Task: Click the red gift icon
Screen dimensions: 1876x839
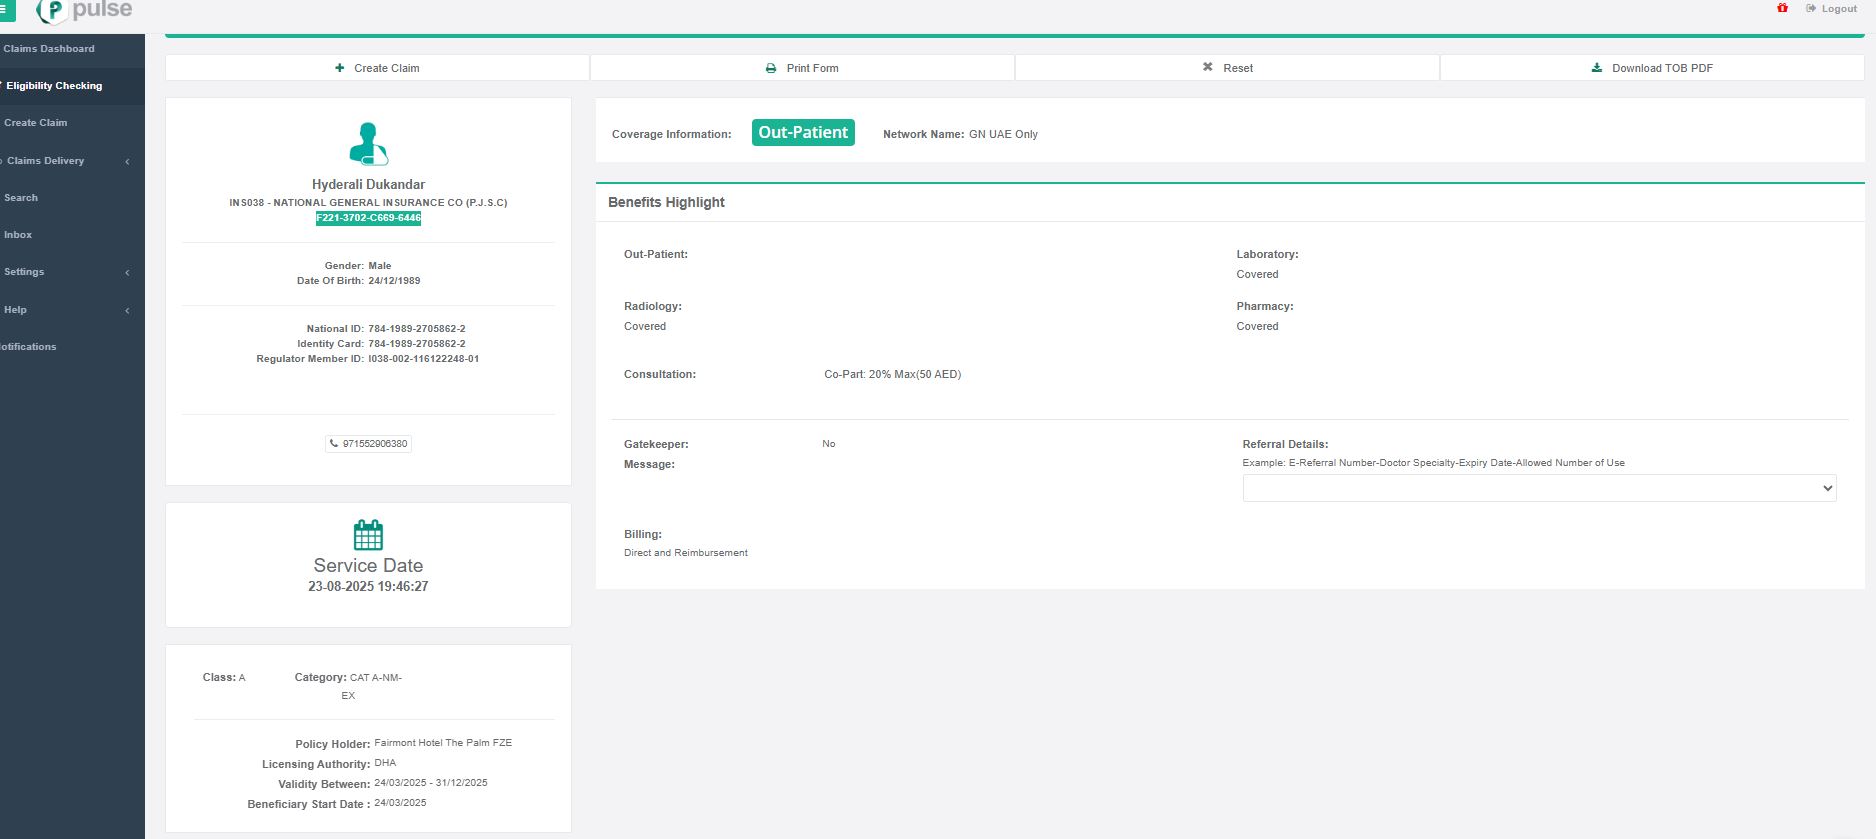Action: pos(1782,8)
